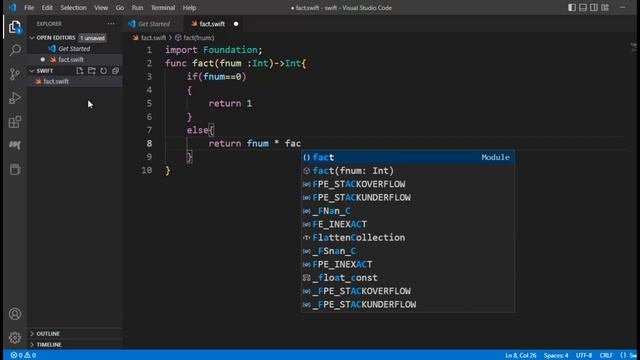Click the VS Code logo in title bar
Screen dimensions: 640x360
click(12, 7)
